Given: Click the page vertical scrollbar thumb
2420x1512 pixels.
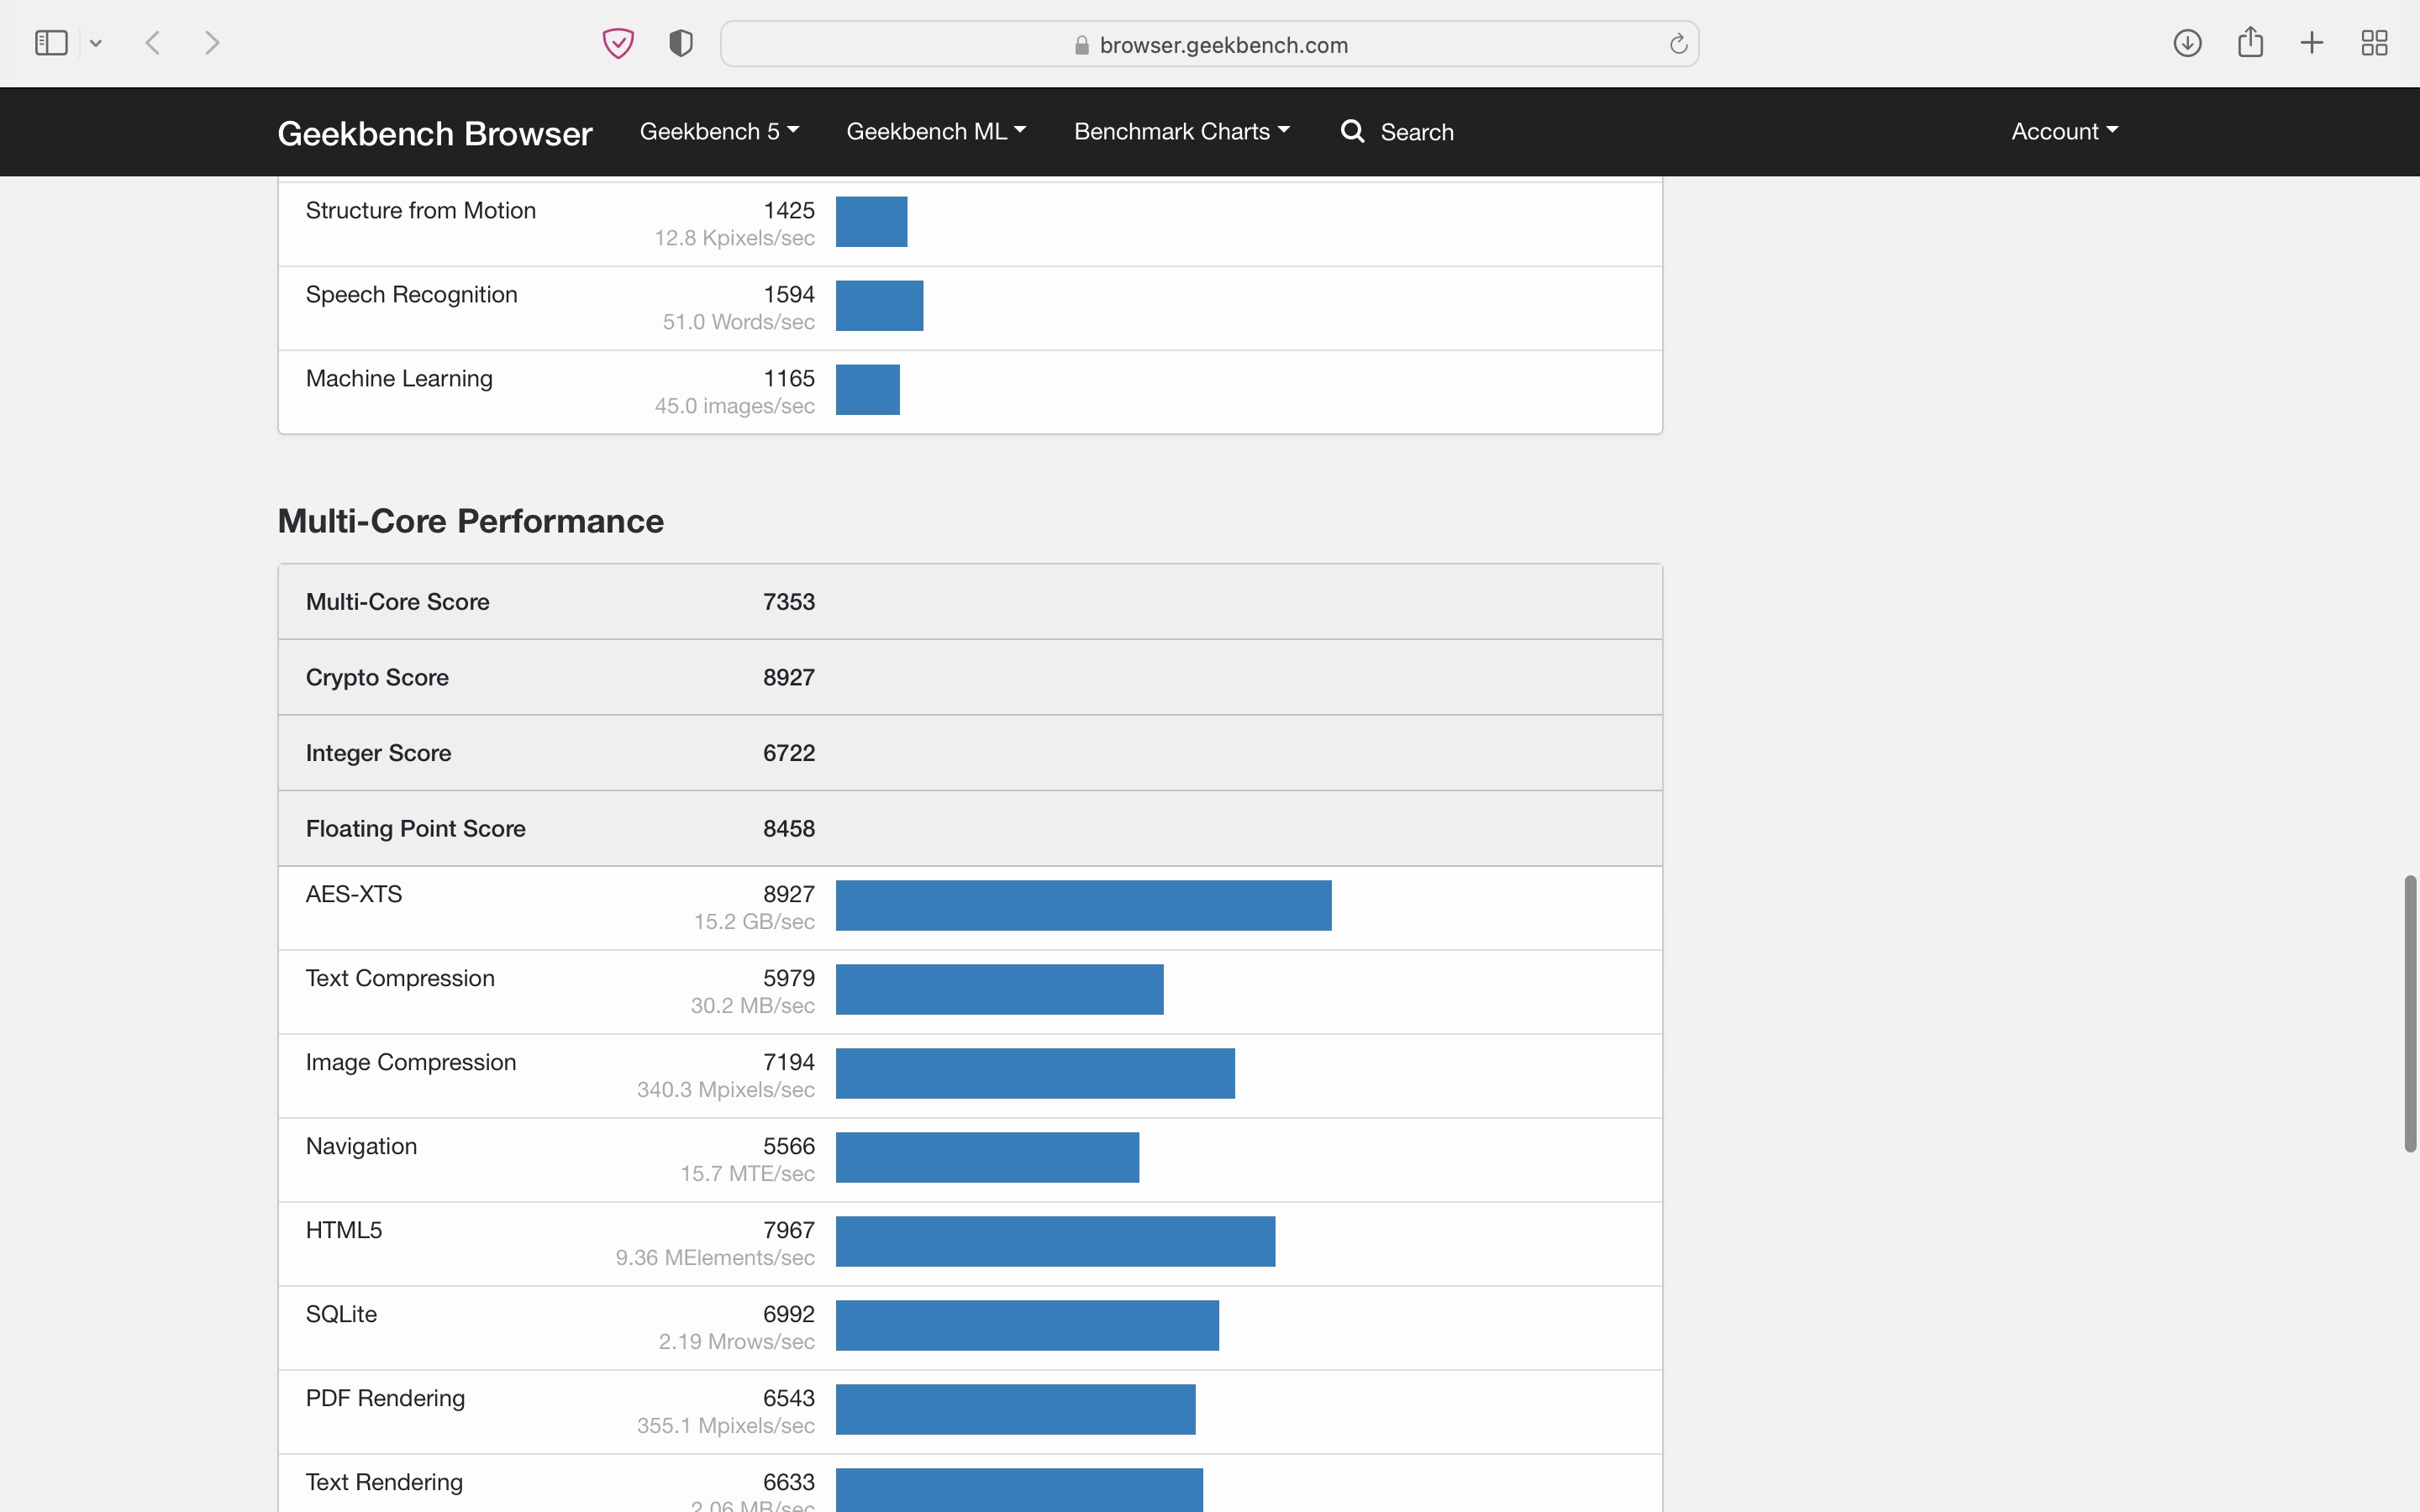Looking at the screenshot, I should [2410, 1012].
